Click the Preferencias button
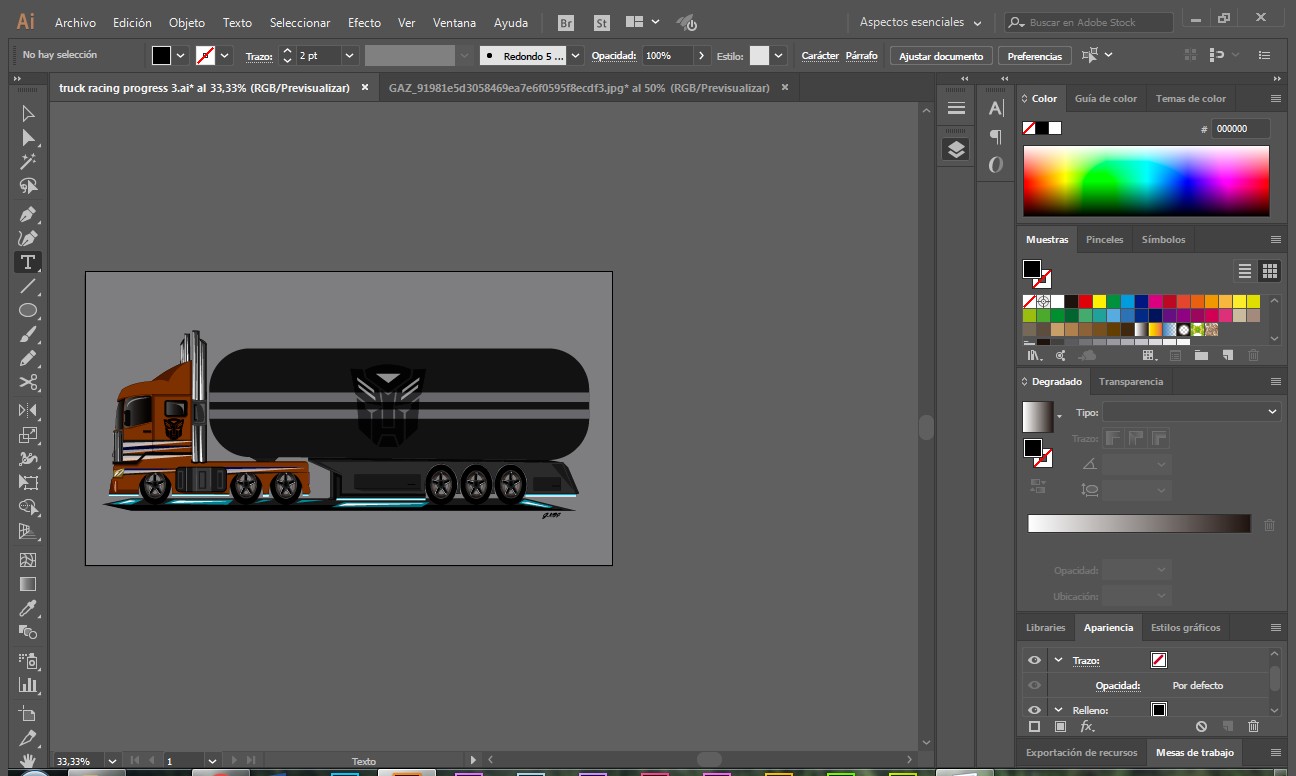1296x776 pixels. pyautogui.click(x=1034, y=56)
